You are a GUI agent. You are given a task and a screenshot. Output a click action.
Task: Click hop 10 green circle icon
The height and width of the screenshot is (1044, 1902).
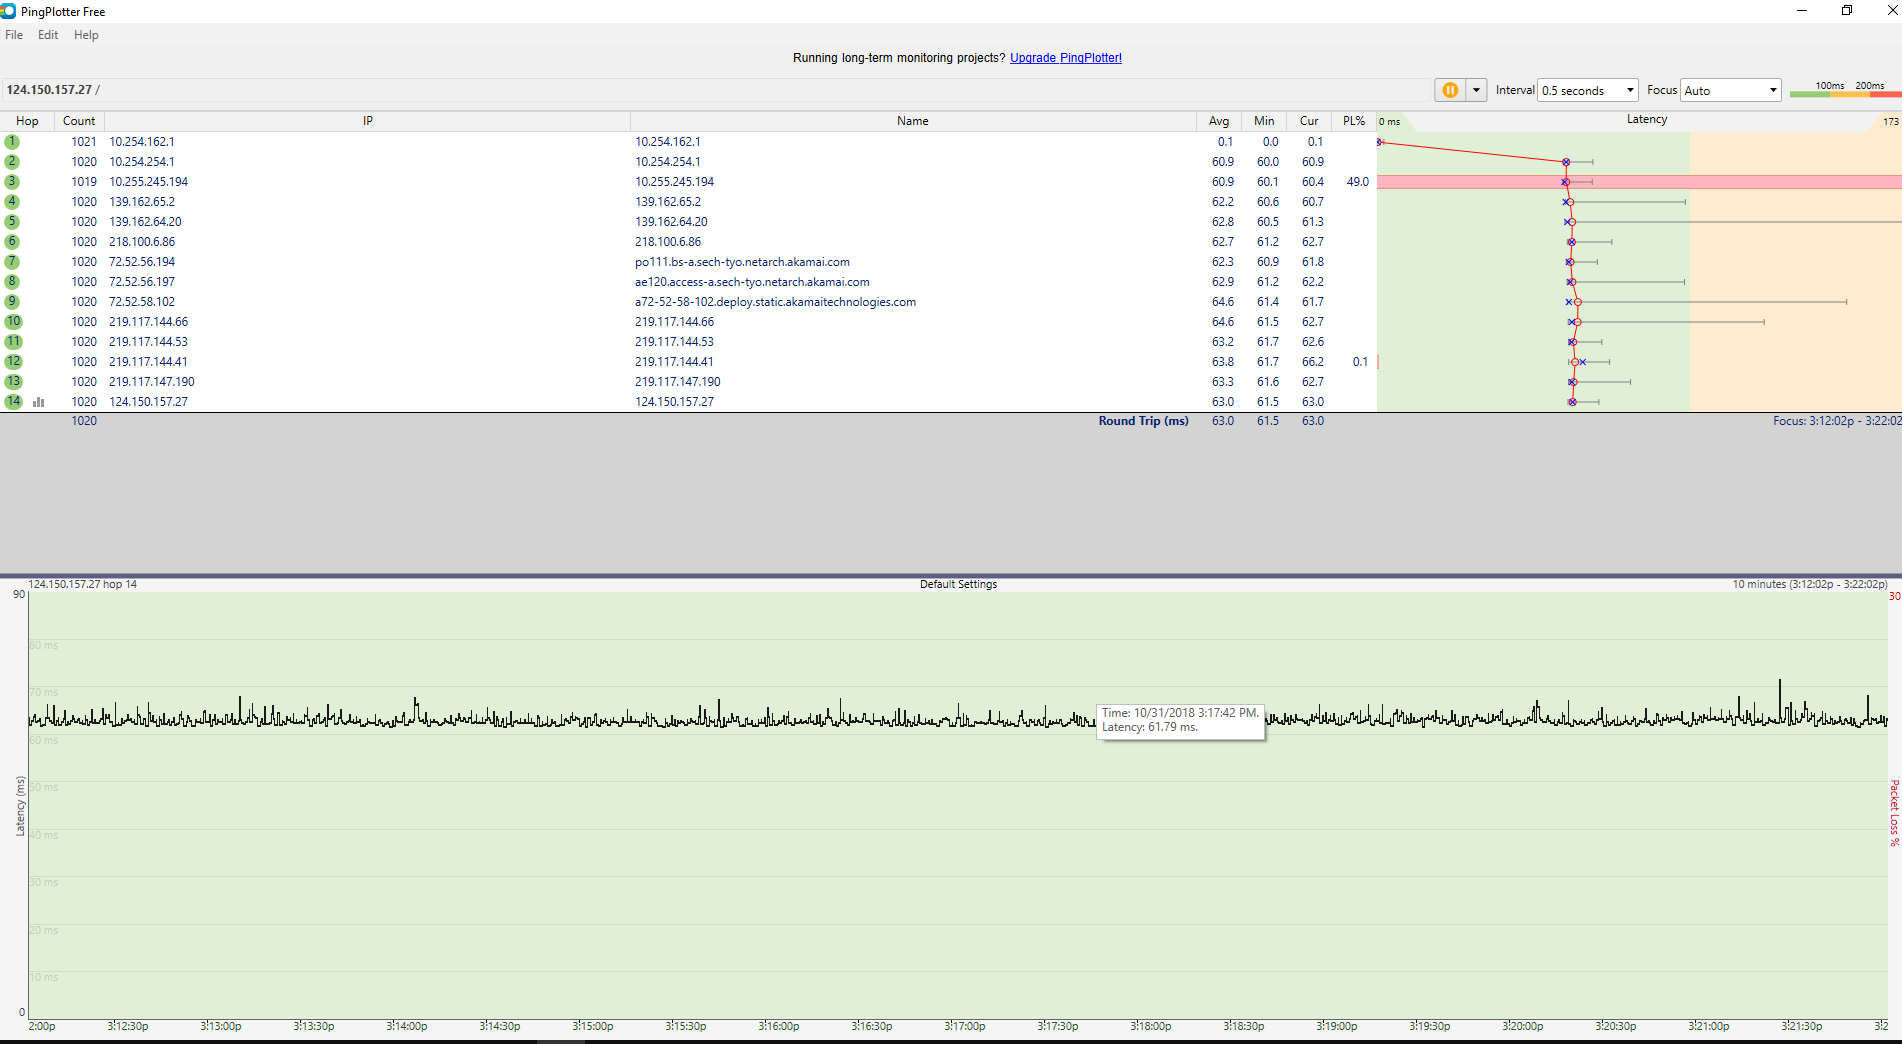(13, 322)
